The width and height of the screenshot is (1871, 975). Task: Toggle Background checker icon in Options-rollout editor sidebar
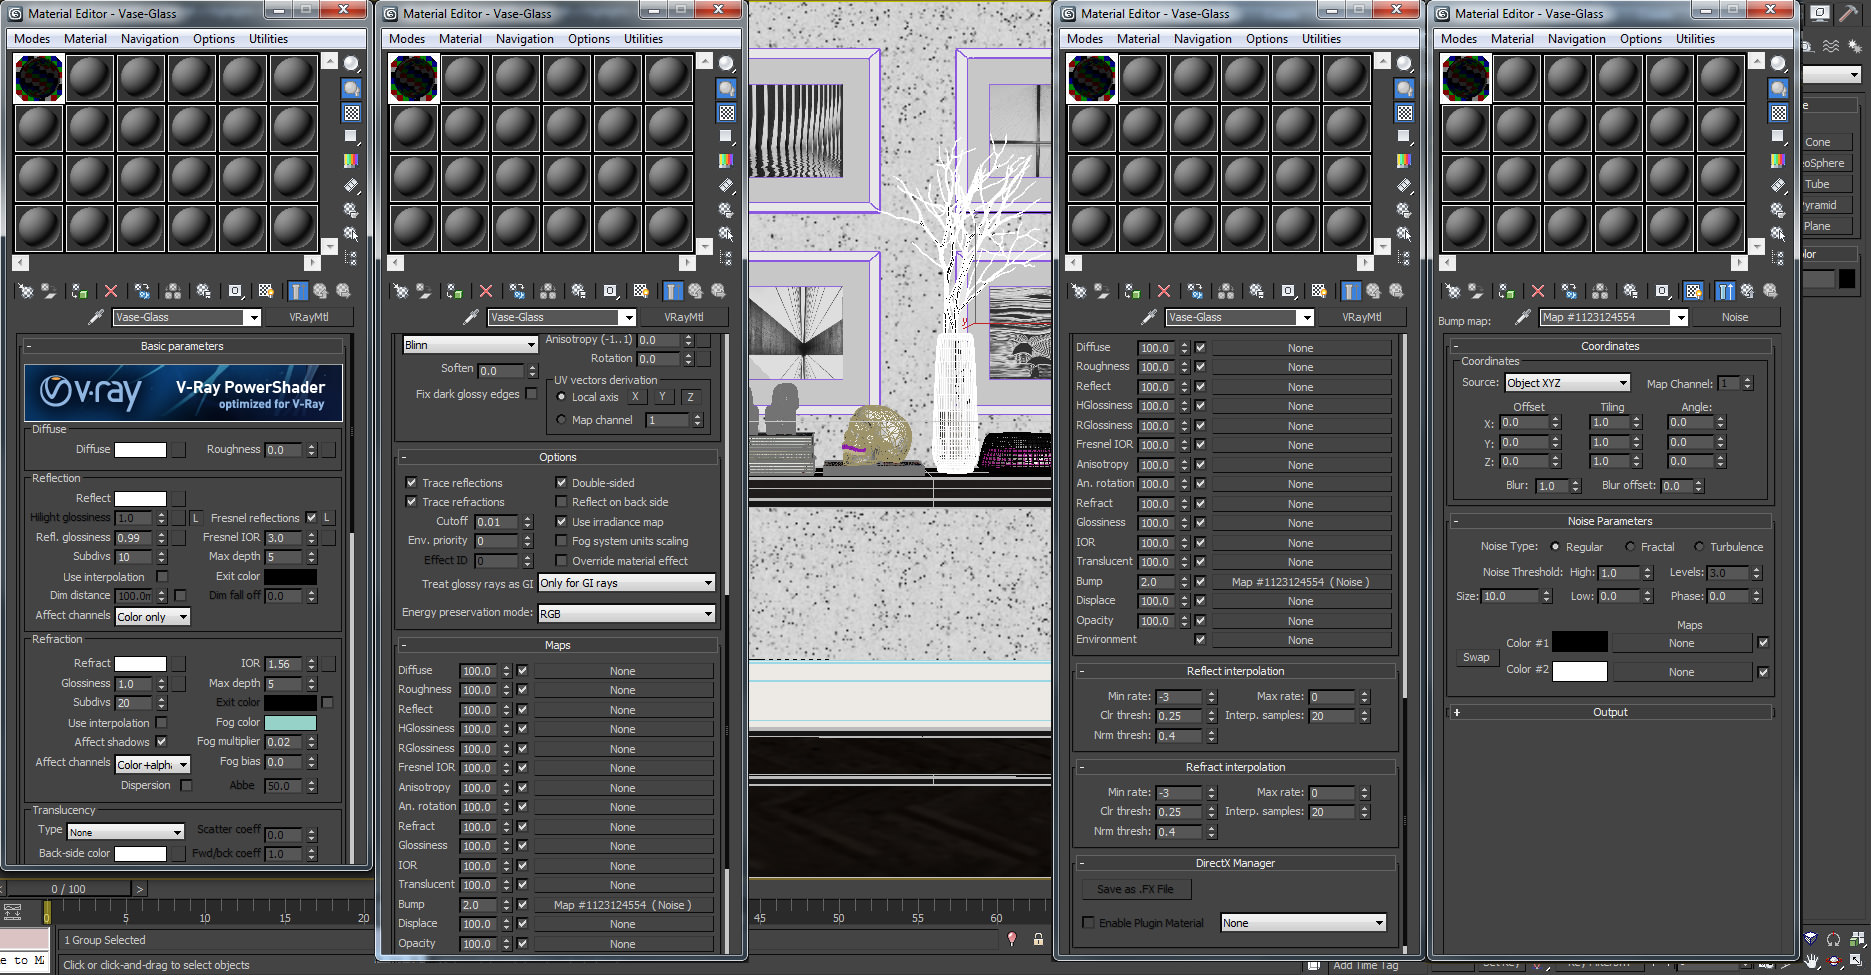[x=727, y=113]
